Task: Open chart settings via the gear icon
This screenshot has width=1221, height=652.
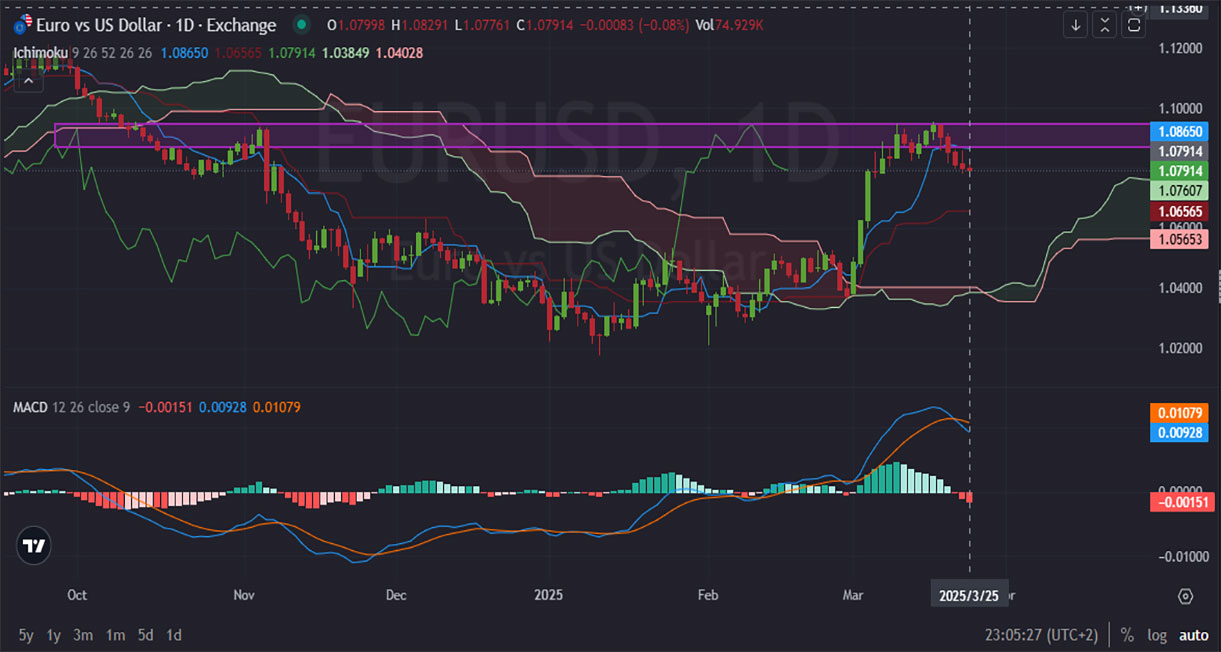Action: tap(1186, 596)
